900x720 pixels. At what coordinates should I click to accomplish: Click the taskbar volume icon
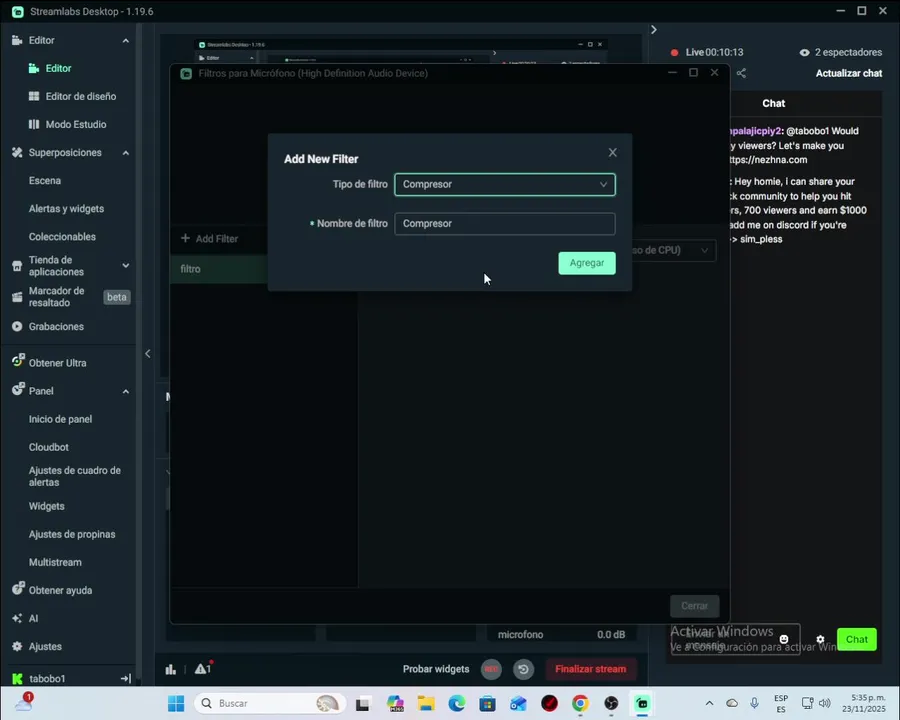(825, 703)
